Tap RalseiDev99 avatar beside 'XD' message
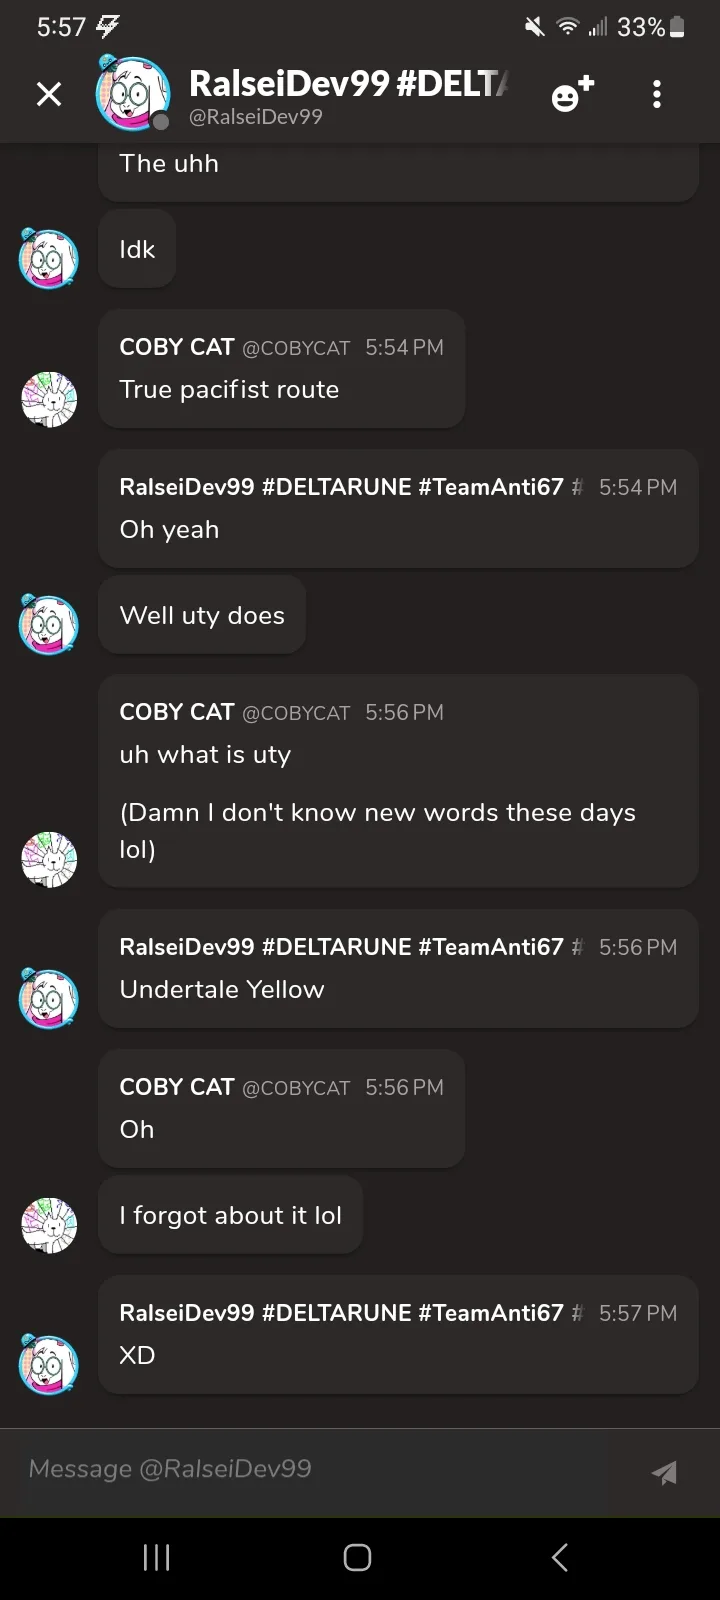 pos(49,1364)
